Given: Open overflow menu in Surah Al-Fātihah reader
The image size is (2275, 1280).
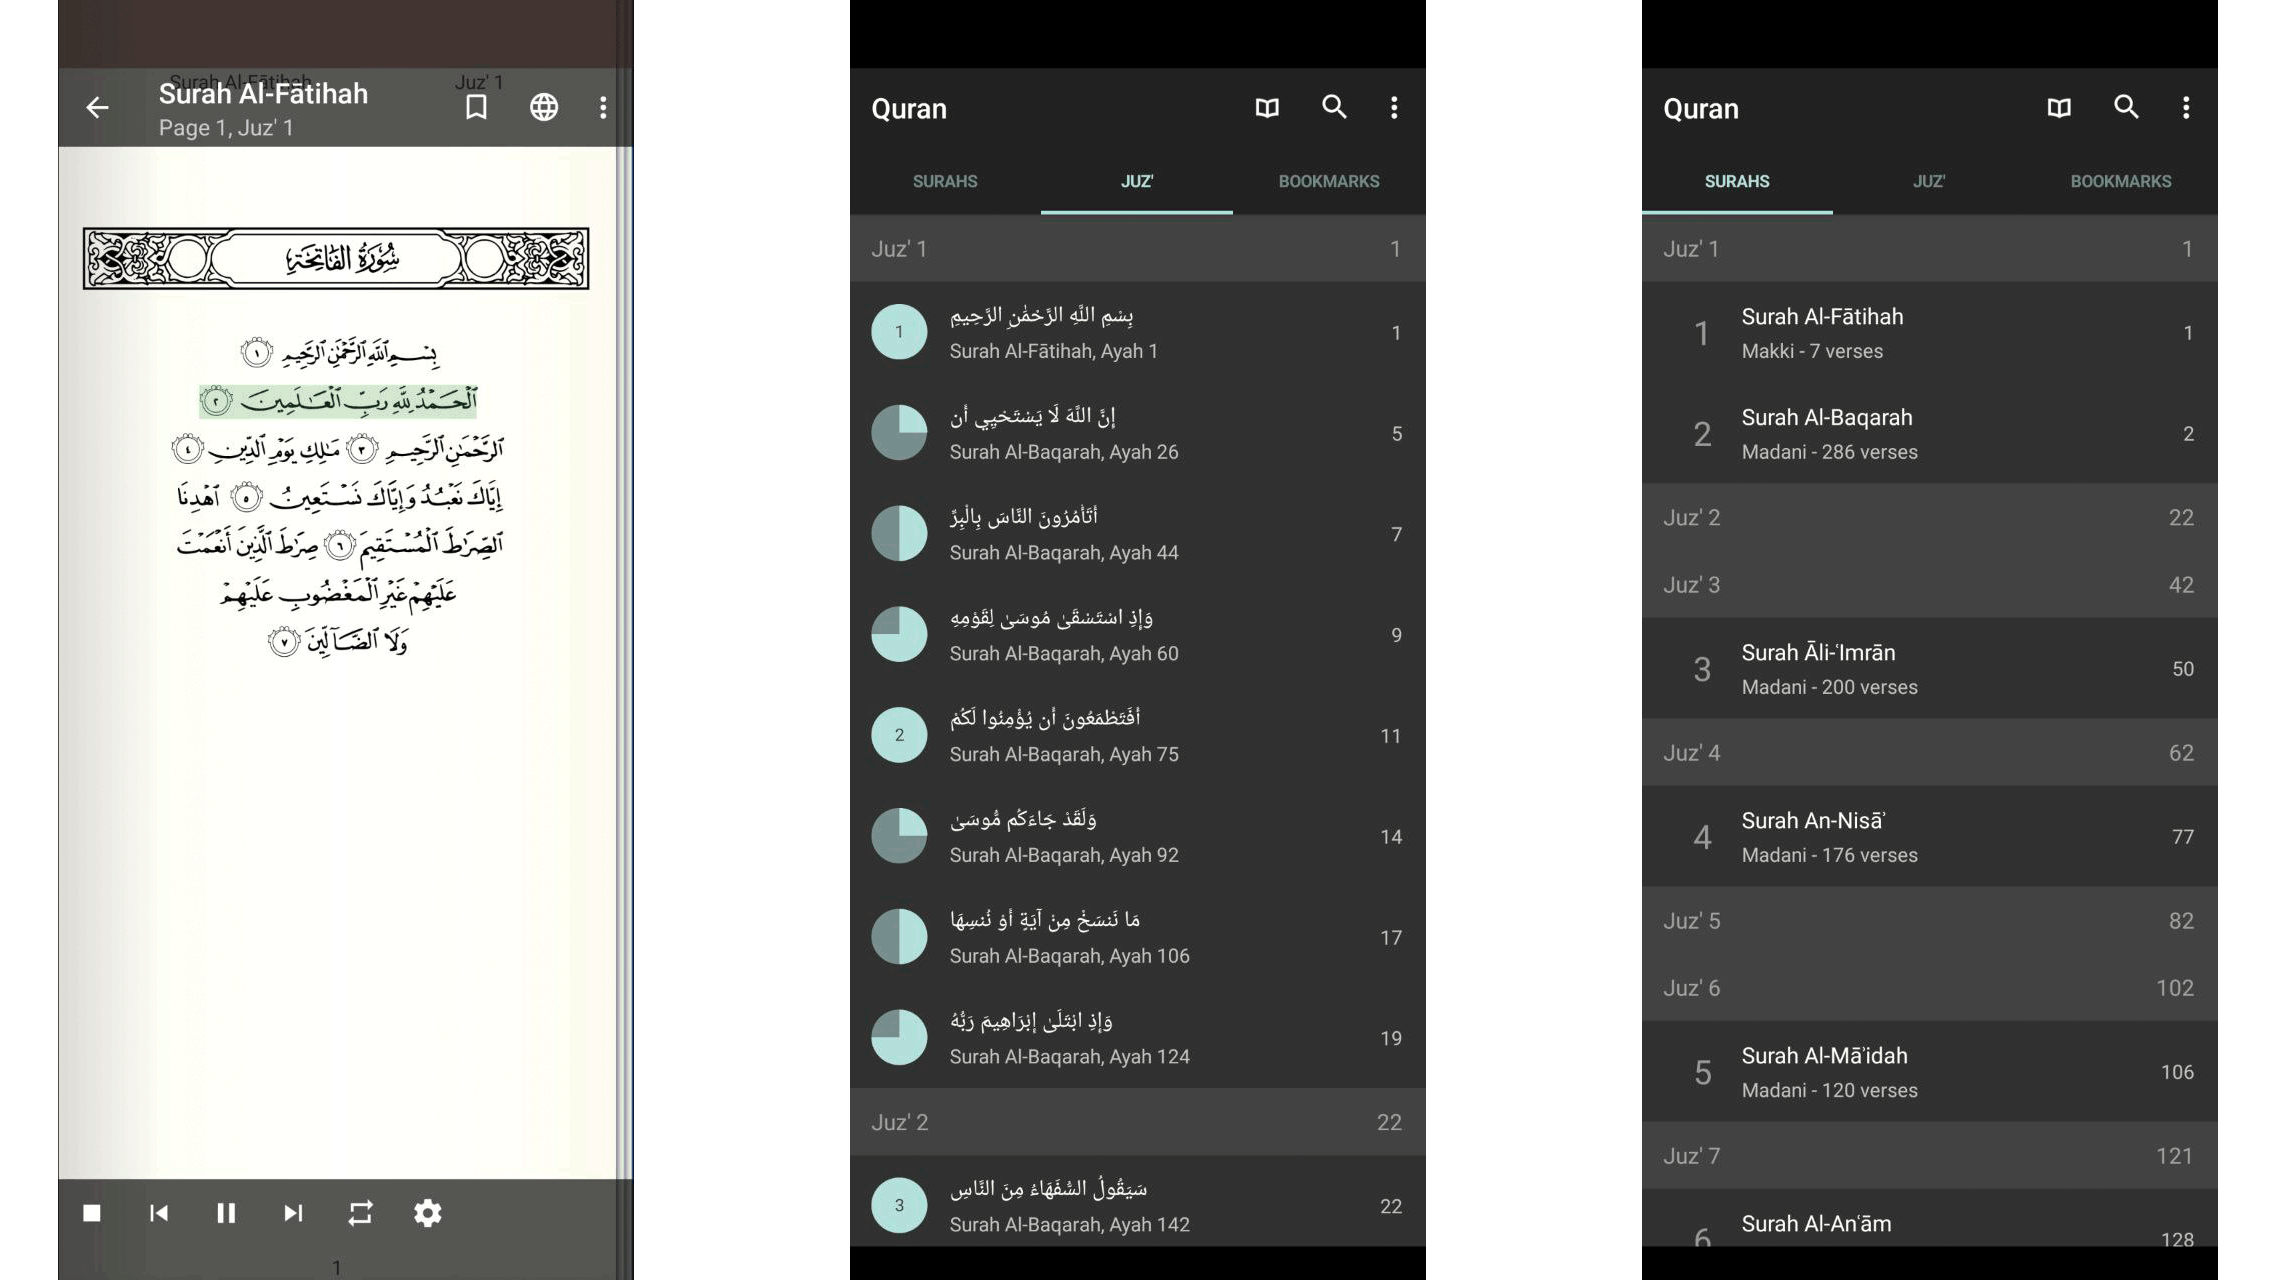Looking at the screenshot, I should point(603,107).
